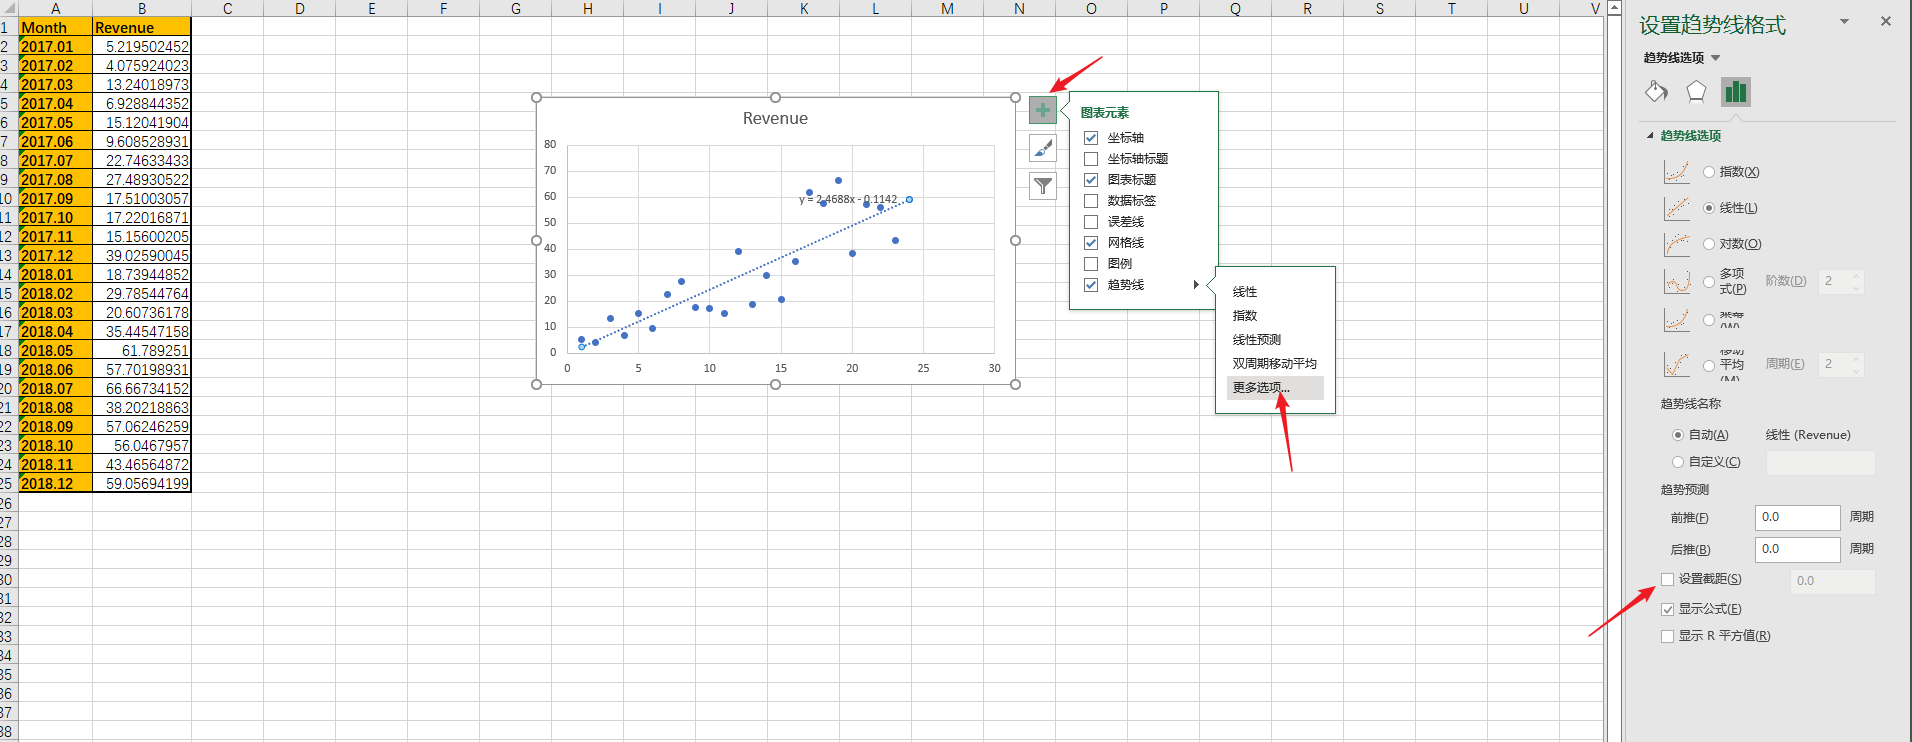Increase the 阶数(D) order spinner

click(x=1856, y=276)
